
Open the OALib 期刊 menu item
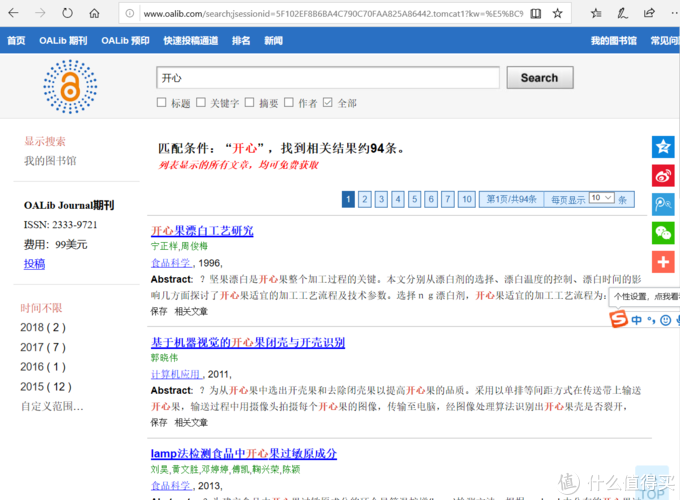[63, 41]
